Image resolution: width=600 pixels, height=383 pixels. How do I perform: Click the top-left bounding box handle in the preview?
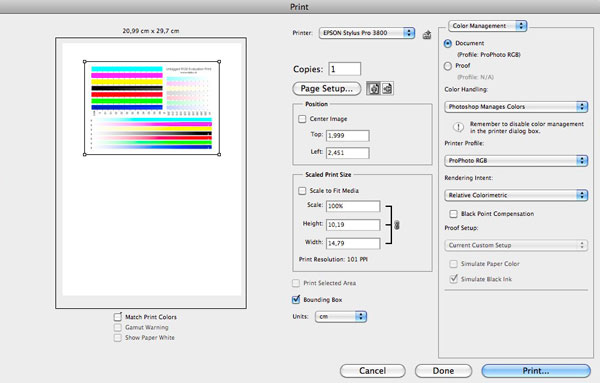[x=85, y=62]
